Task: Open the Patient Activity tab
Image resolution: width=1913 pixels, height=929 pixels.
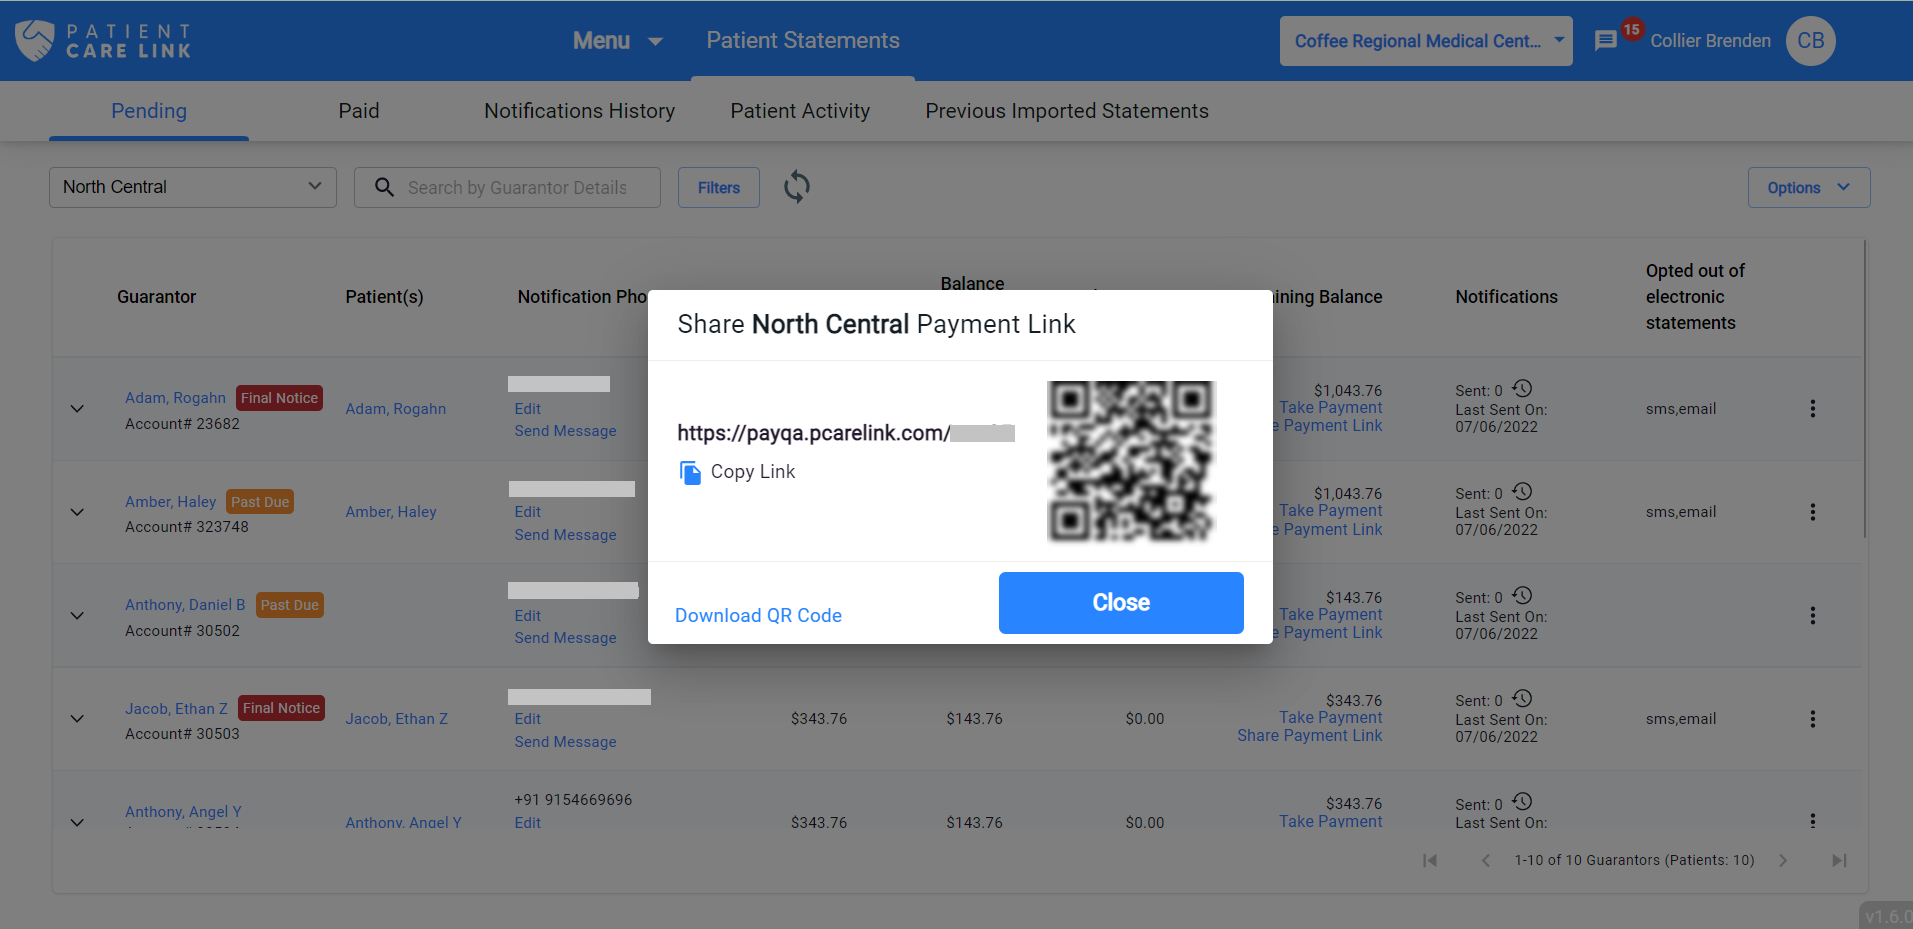Action: (x=800, y=111)
